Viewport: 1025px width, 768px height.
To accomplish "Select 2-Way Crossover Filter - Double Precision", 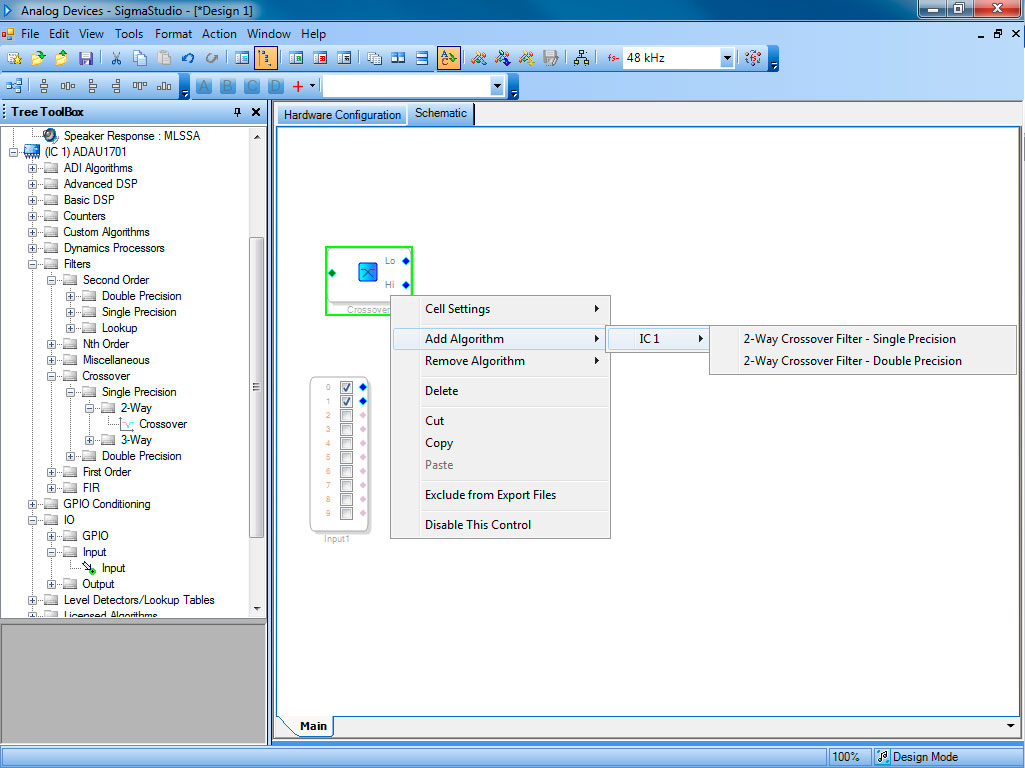I will click(852, 361).
